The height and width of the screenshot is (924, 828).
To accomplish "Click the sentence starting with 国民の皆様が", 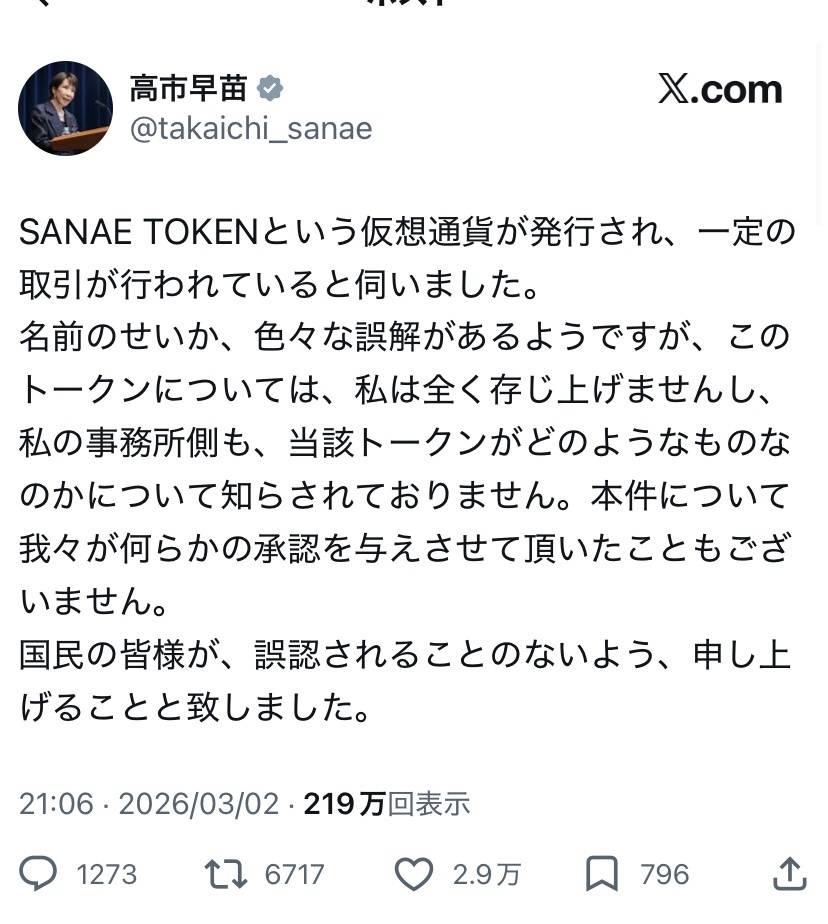I will (405, 655).
